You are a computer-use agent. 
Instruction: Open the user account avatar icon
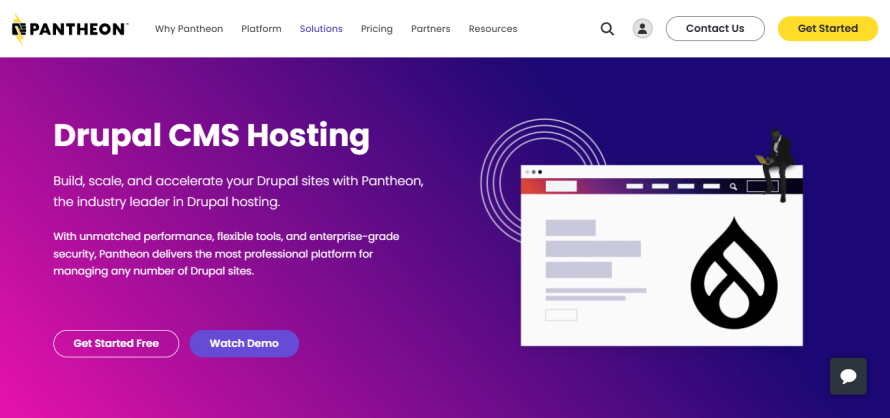(643, 28)
